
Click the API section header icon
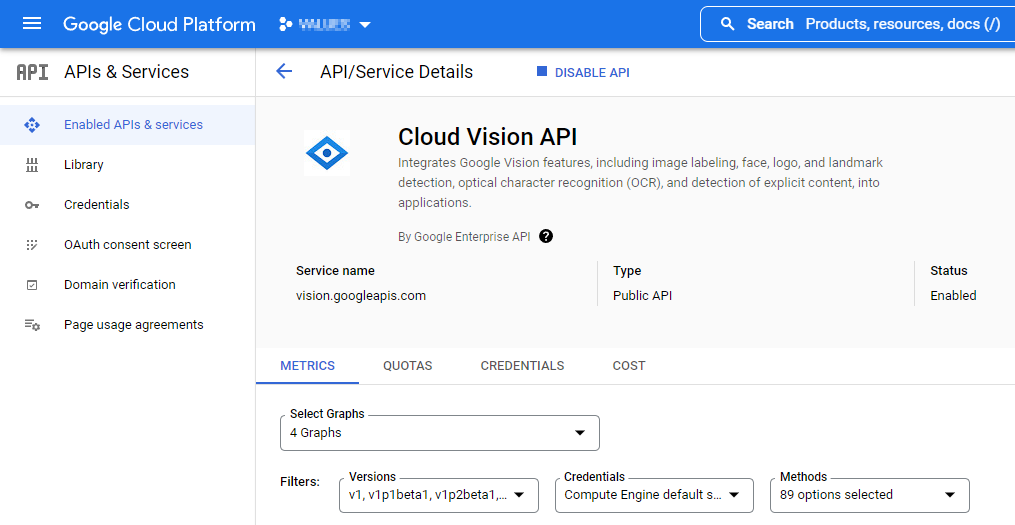pyautogui.click(x=32, y=72)
